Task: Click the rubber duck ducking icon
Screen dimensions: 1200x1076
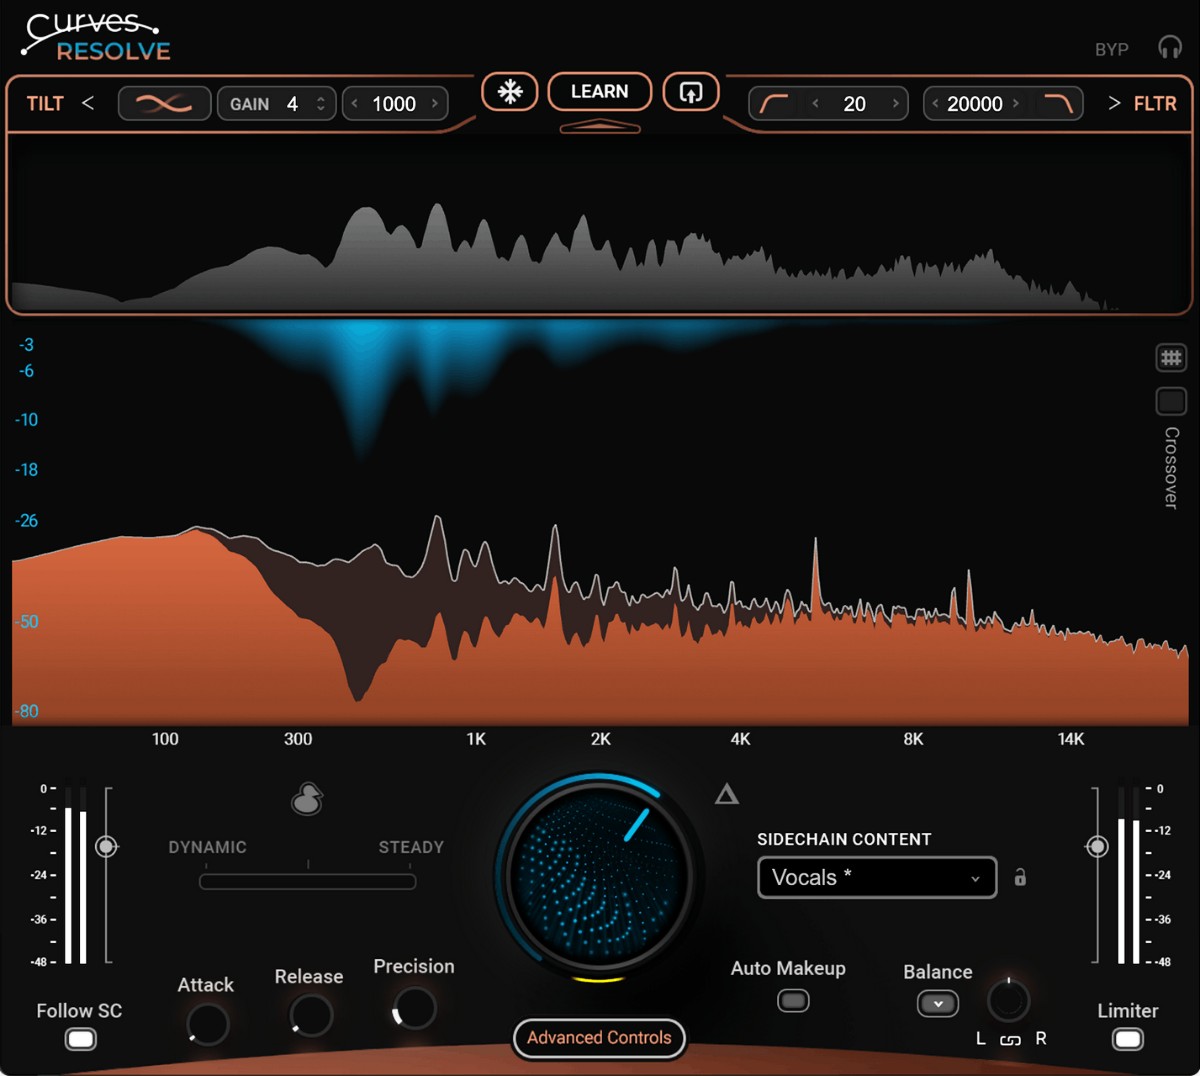Action: coord(307,800)
